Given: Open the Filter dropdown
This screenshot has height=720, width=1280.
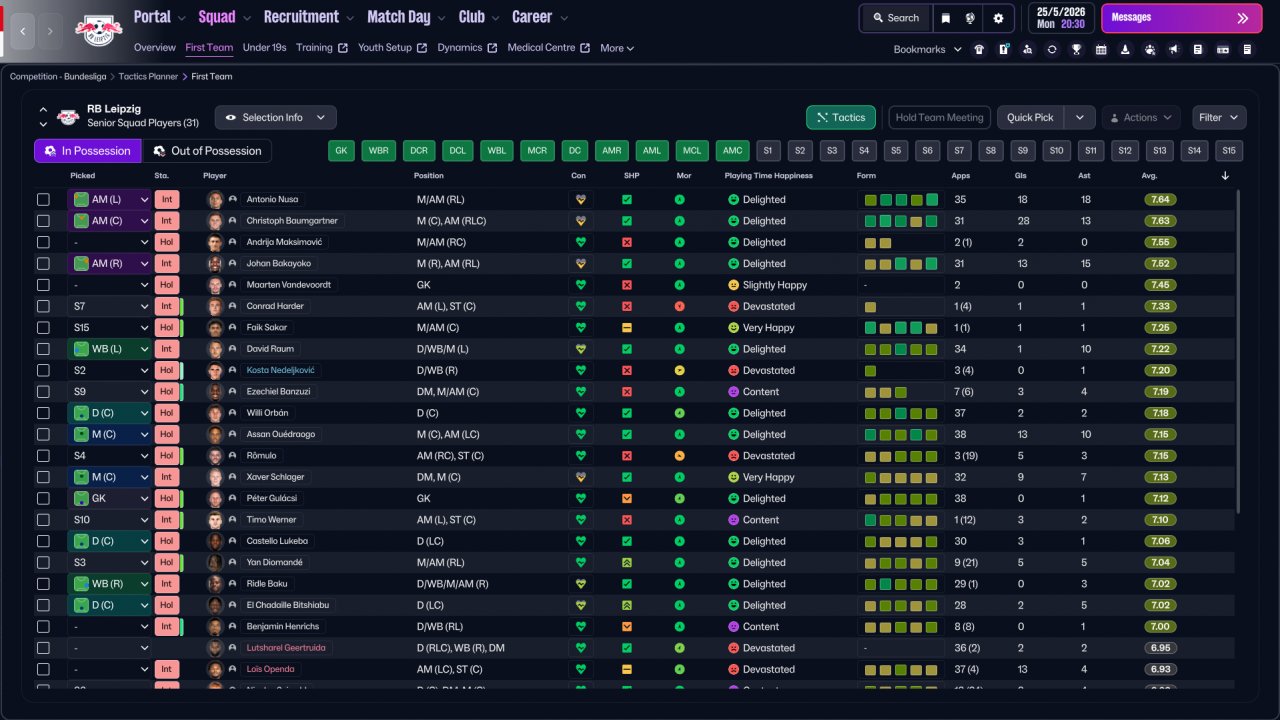Looking at the screenshot, I should click(x=1219, y=118).
